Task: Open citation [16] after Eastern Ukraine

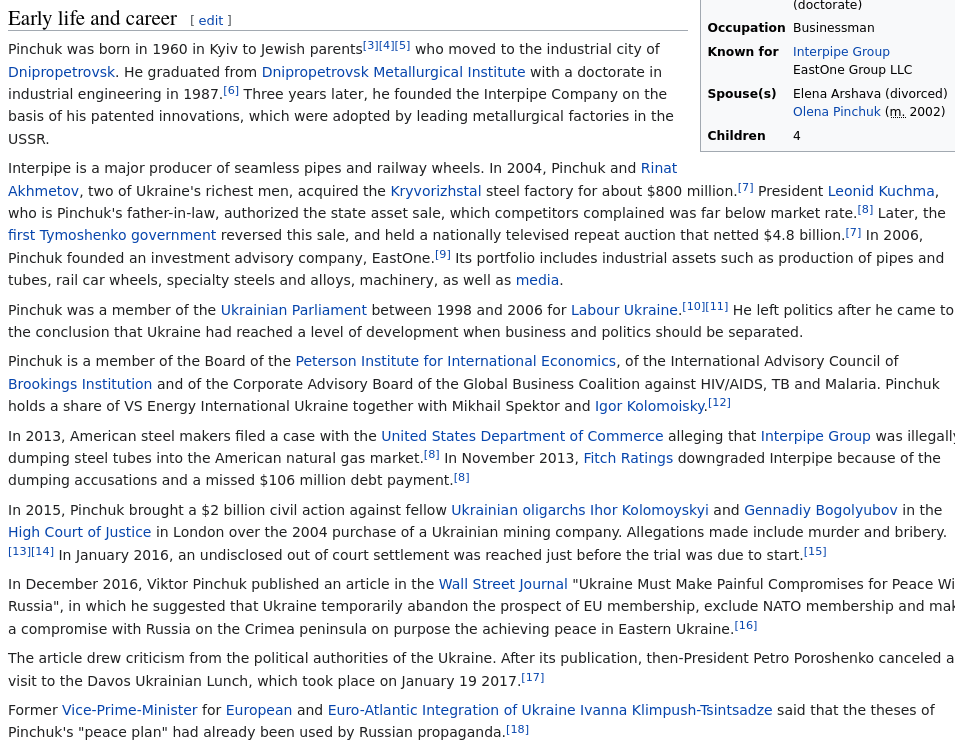Action: [x=746, y=625]
